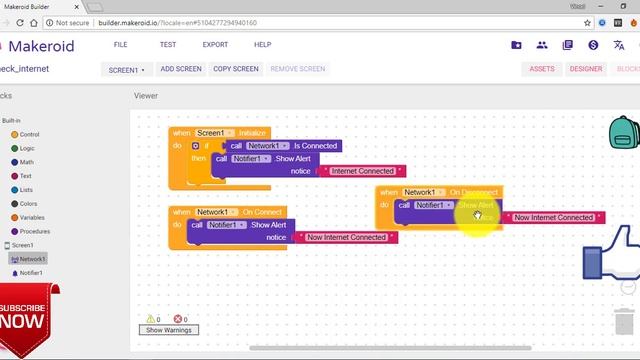Open the community people icon

click(542, 45)
